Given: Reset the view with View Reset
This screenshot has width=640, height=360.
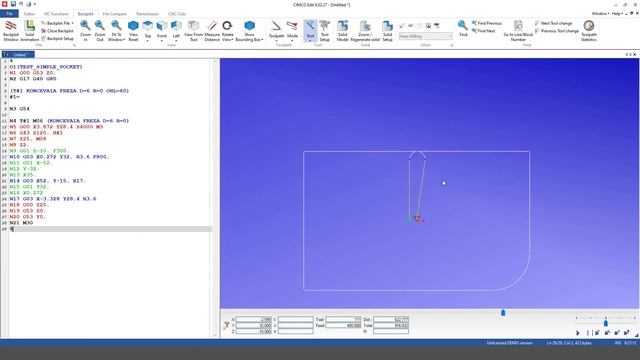Looking at the screenshot, I should pos(133,31).
